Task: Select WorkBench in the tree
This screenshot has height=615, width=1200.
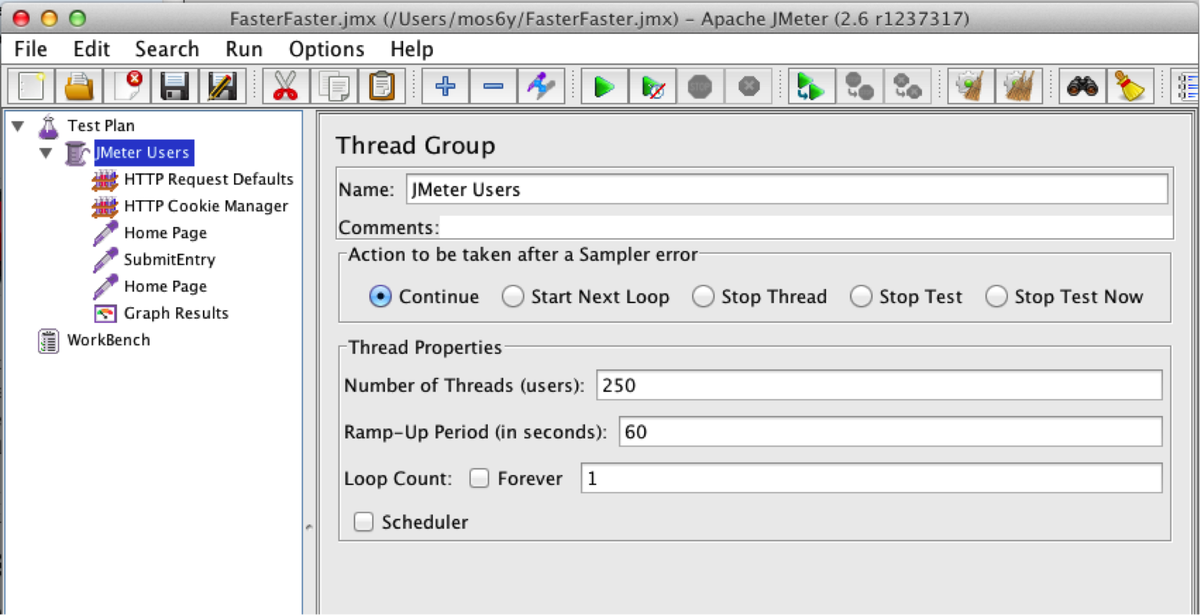Action: tap(108, 340)
